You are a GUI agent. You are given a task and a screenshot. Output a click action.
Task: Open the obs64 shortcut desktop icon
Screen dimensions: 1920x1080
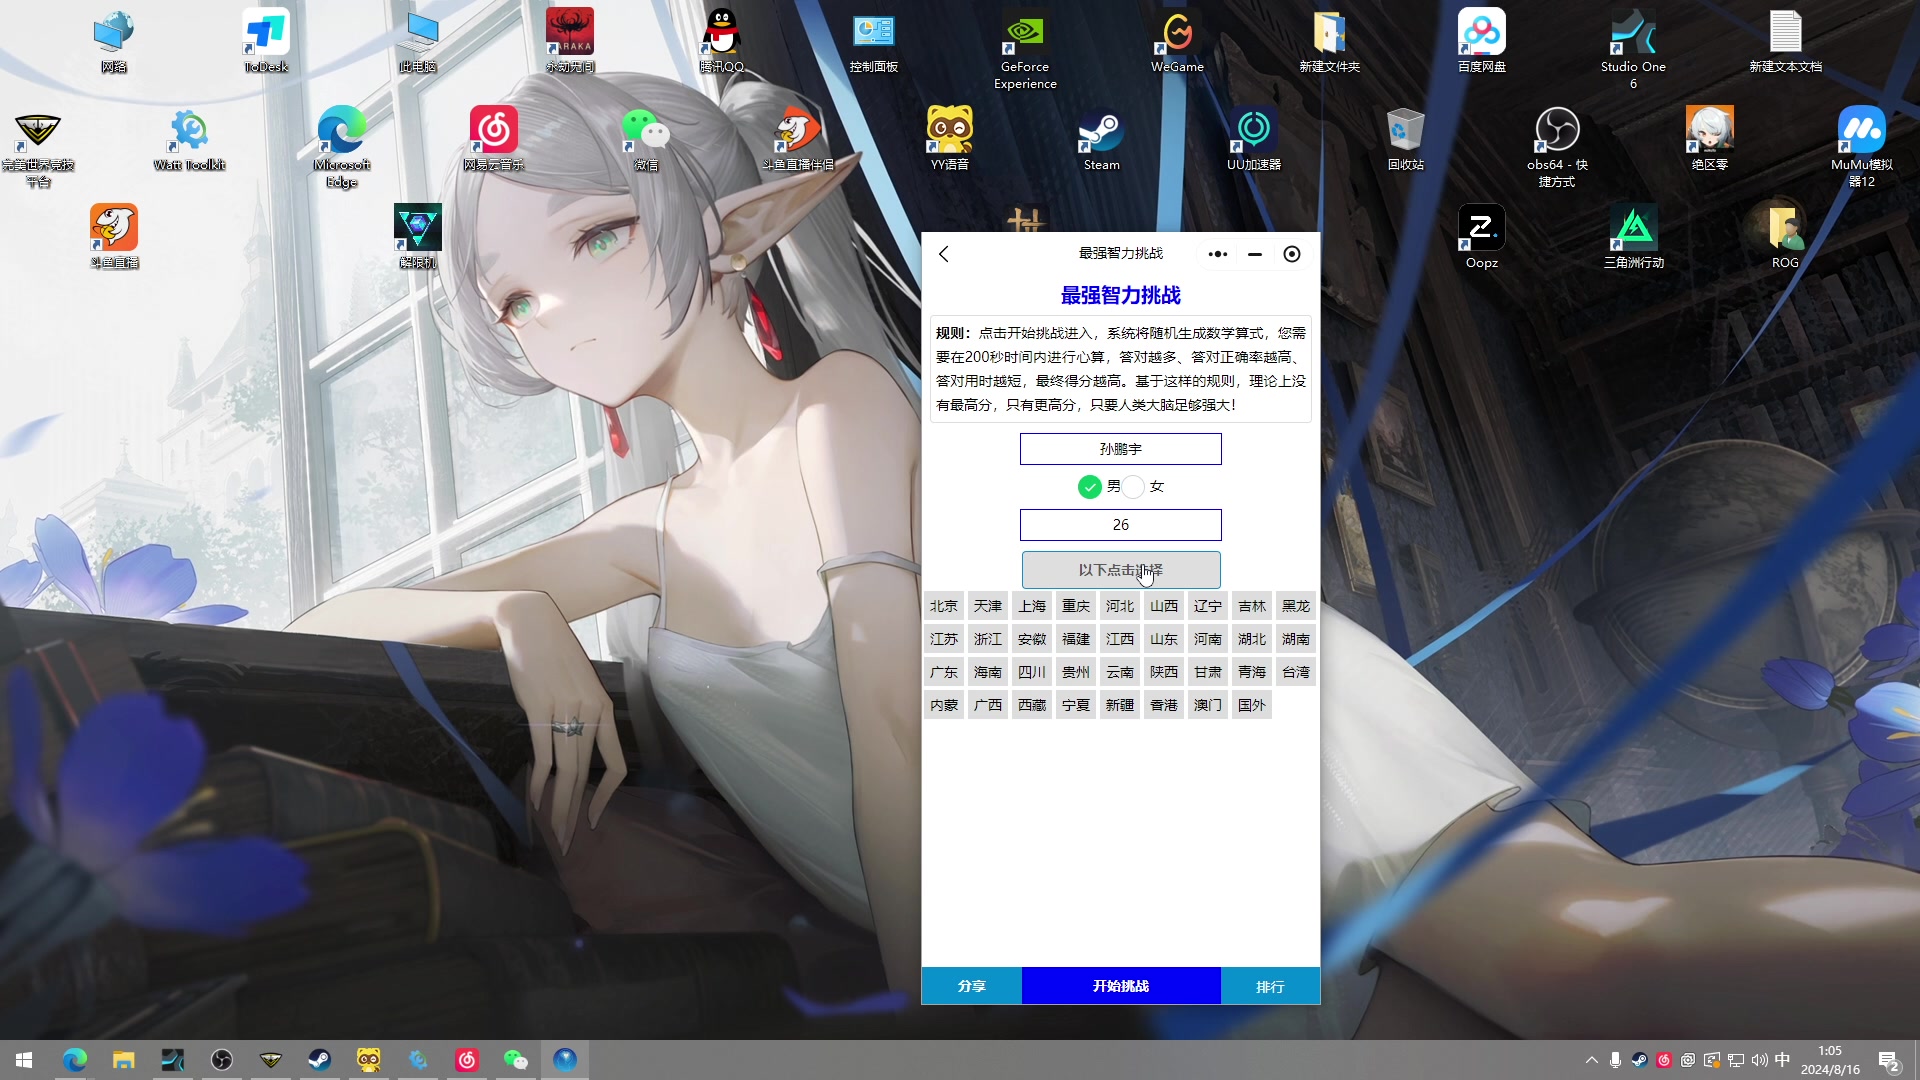pyautogui.click(x=1557, y=147)
